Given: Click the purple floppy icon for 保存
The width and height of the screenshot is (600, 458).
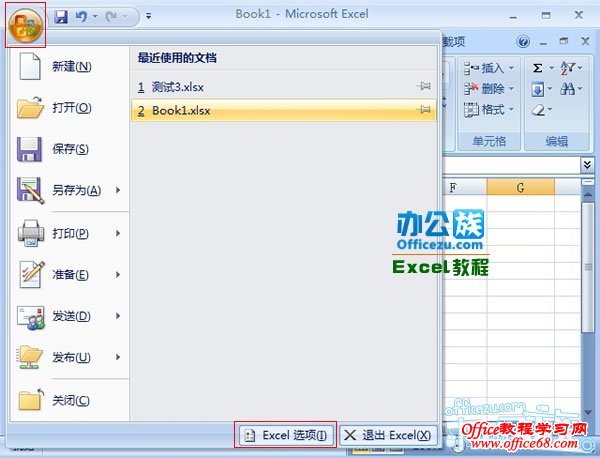Looking at the screenshot, I should coord(29,149).
